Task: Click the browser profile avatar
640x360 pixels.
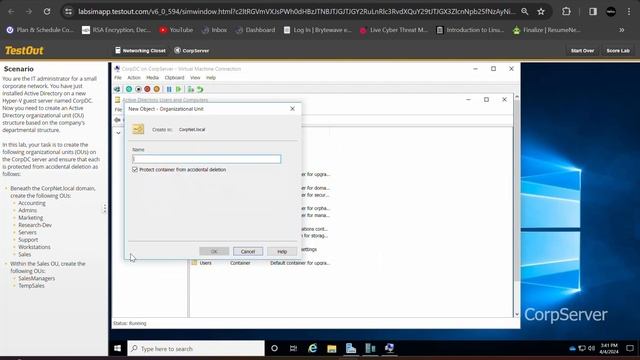Action: [x=611, y=11]
